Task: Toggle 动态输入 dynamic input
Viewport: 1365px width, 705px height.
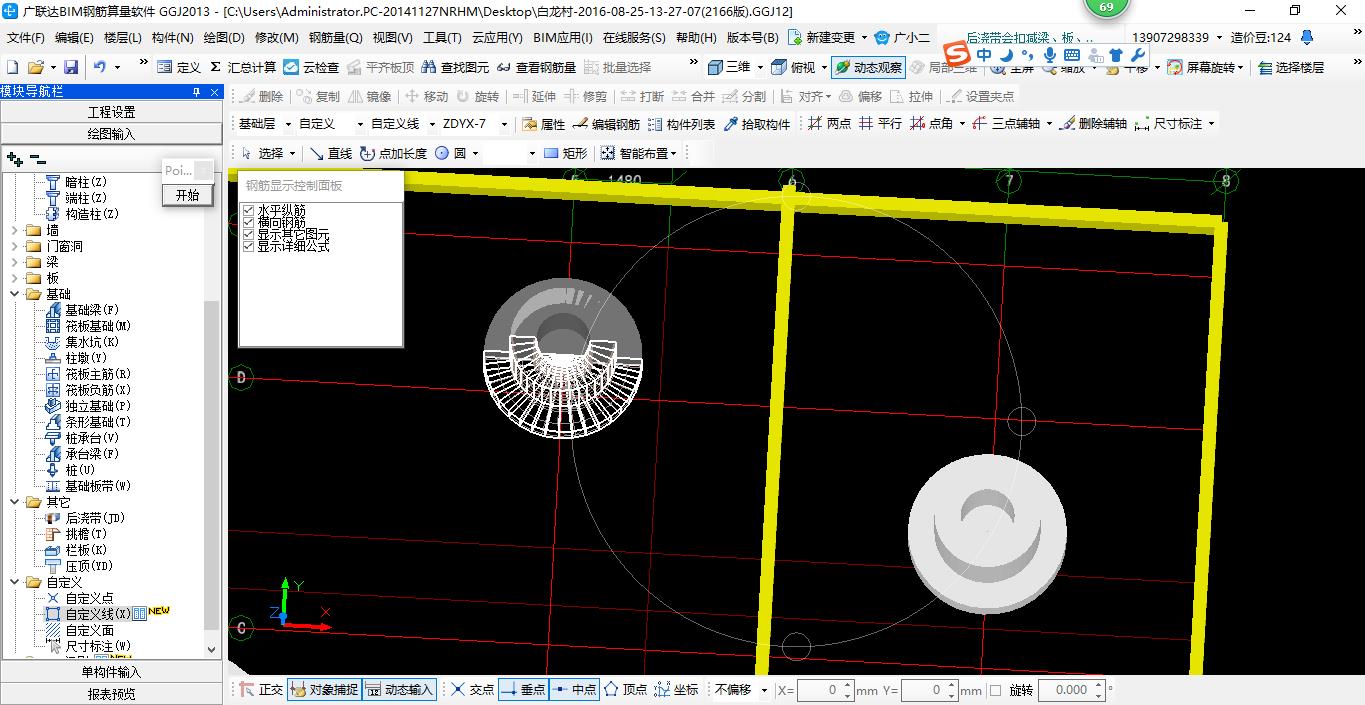Action: (x=399, y=689)
